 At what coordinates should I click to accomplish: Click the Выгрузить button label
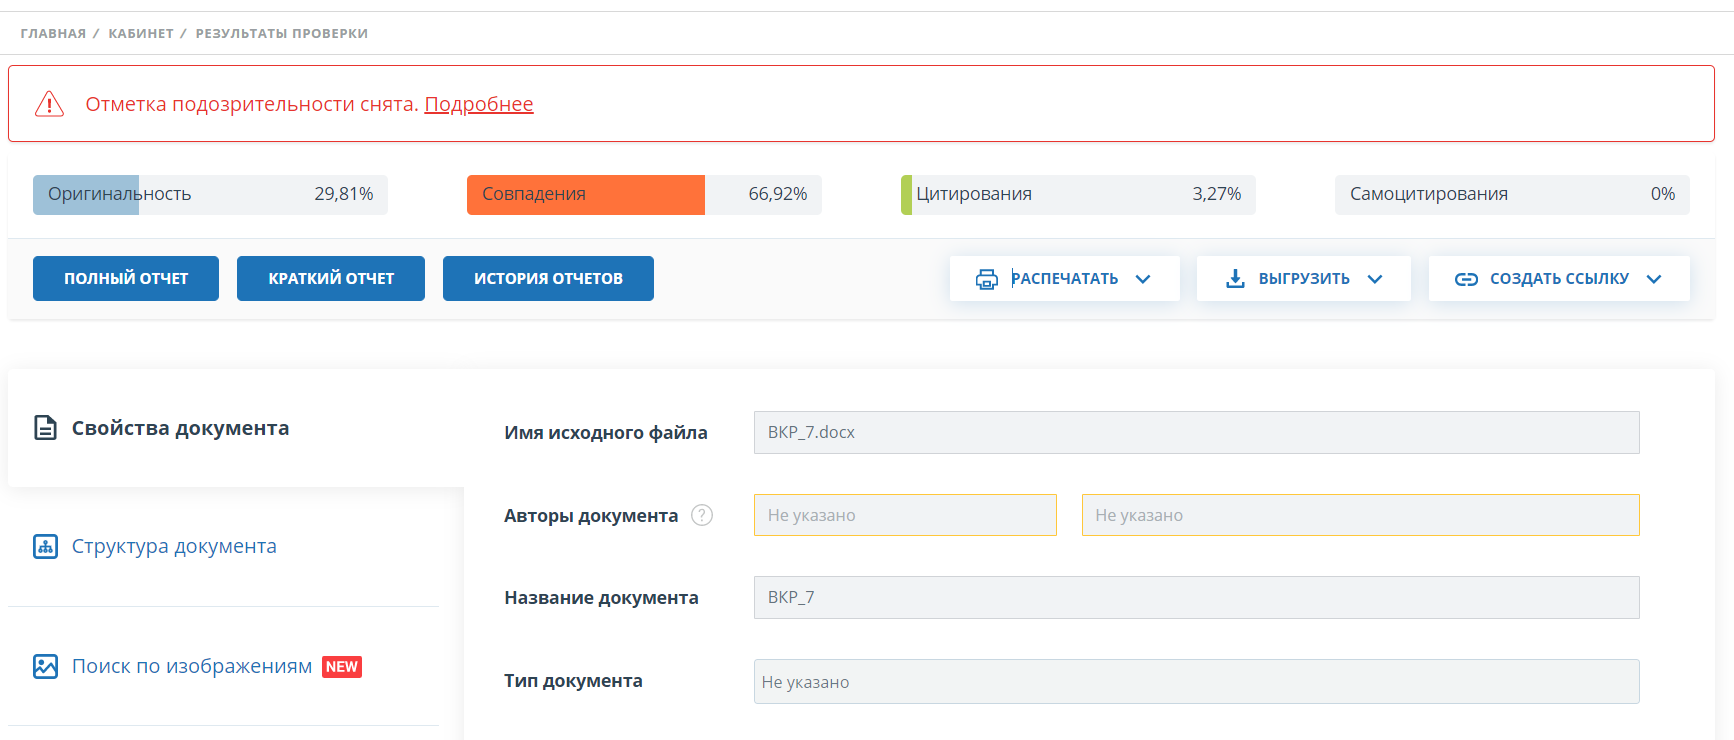(1304, 279)
